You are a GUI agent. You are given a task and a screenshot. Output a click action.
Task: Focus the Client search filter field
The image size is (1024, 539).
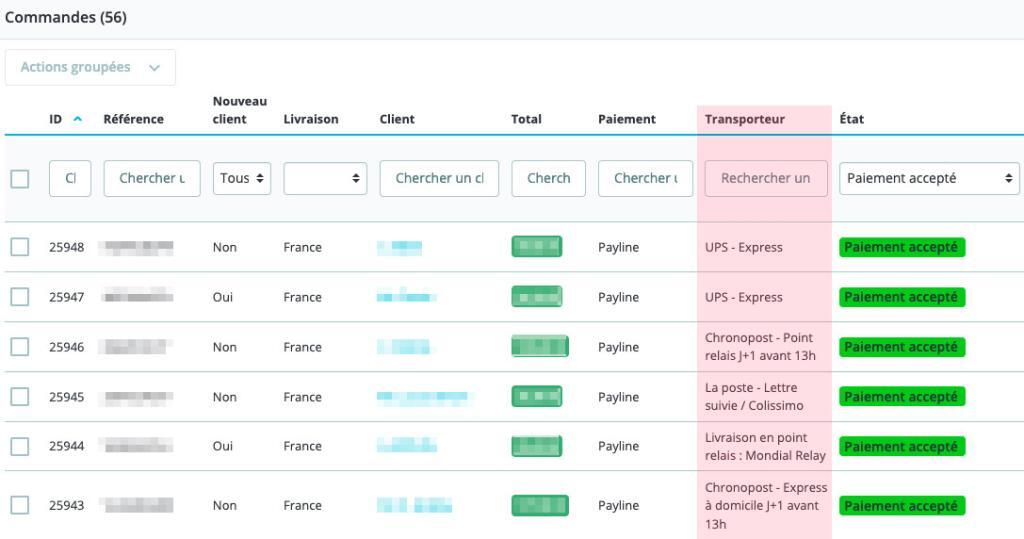[439, 179]
